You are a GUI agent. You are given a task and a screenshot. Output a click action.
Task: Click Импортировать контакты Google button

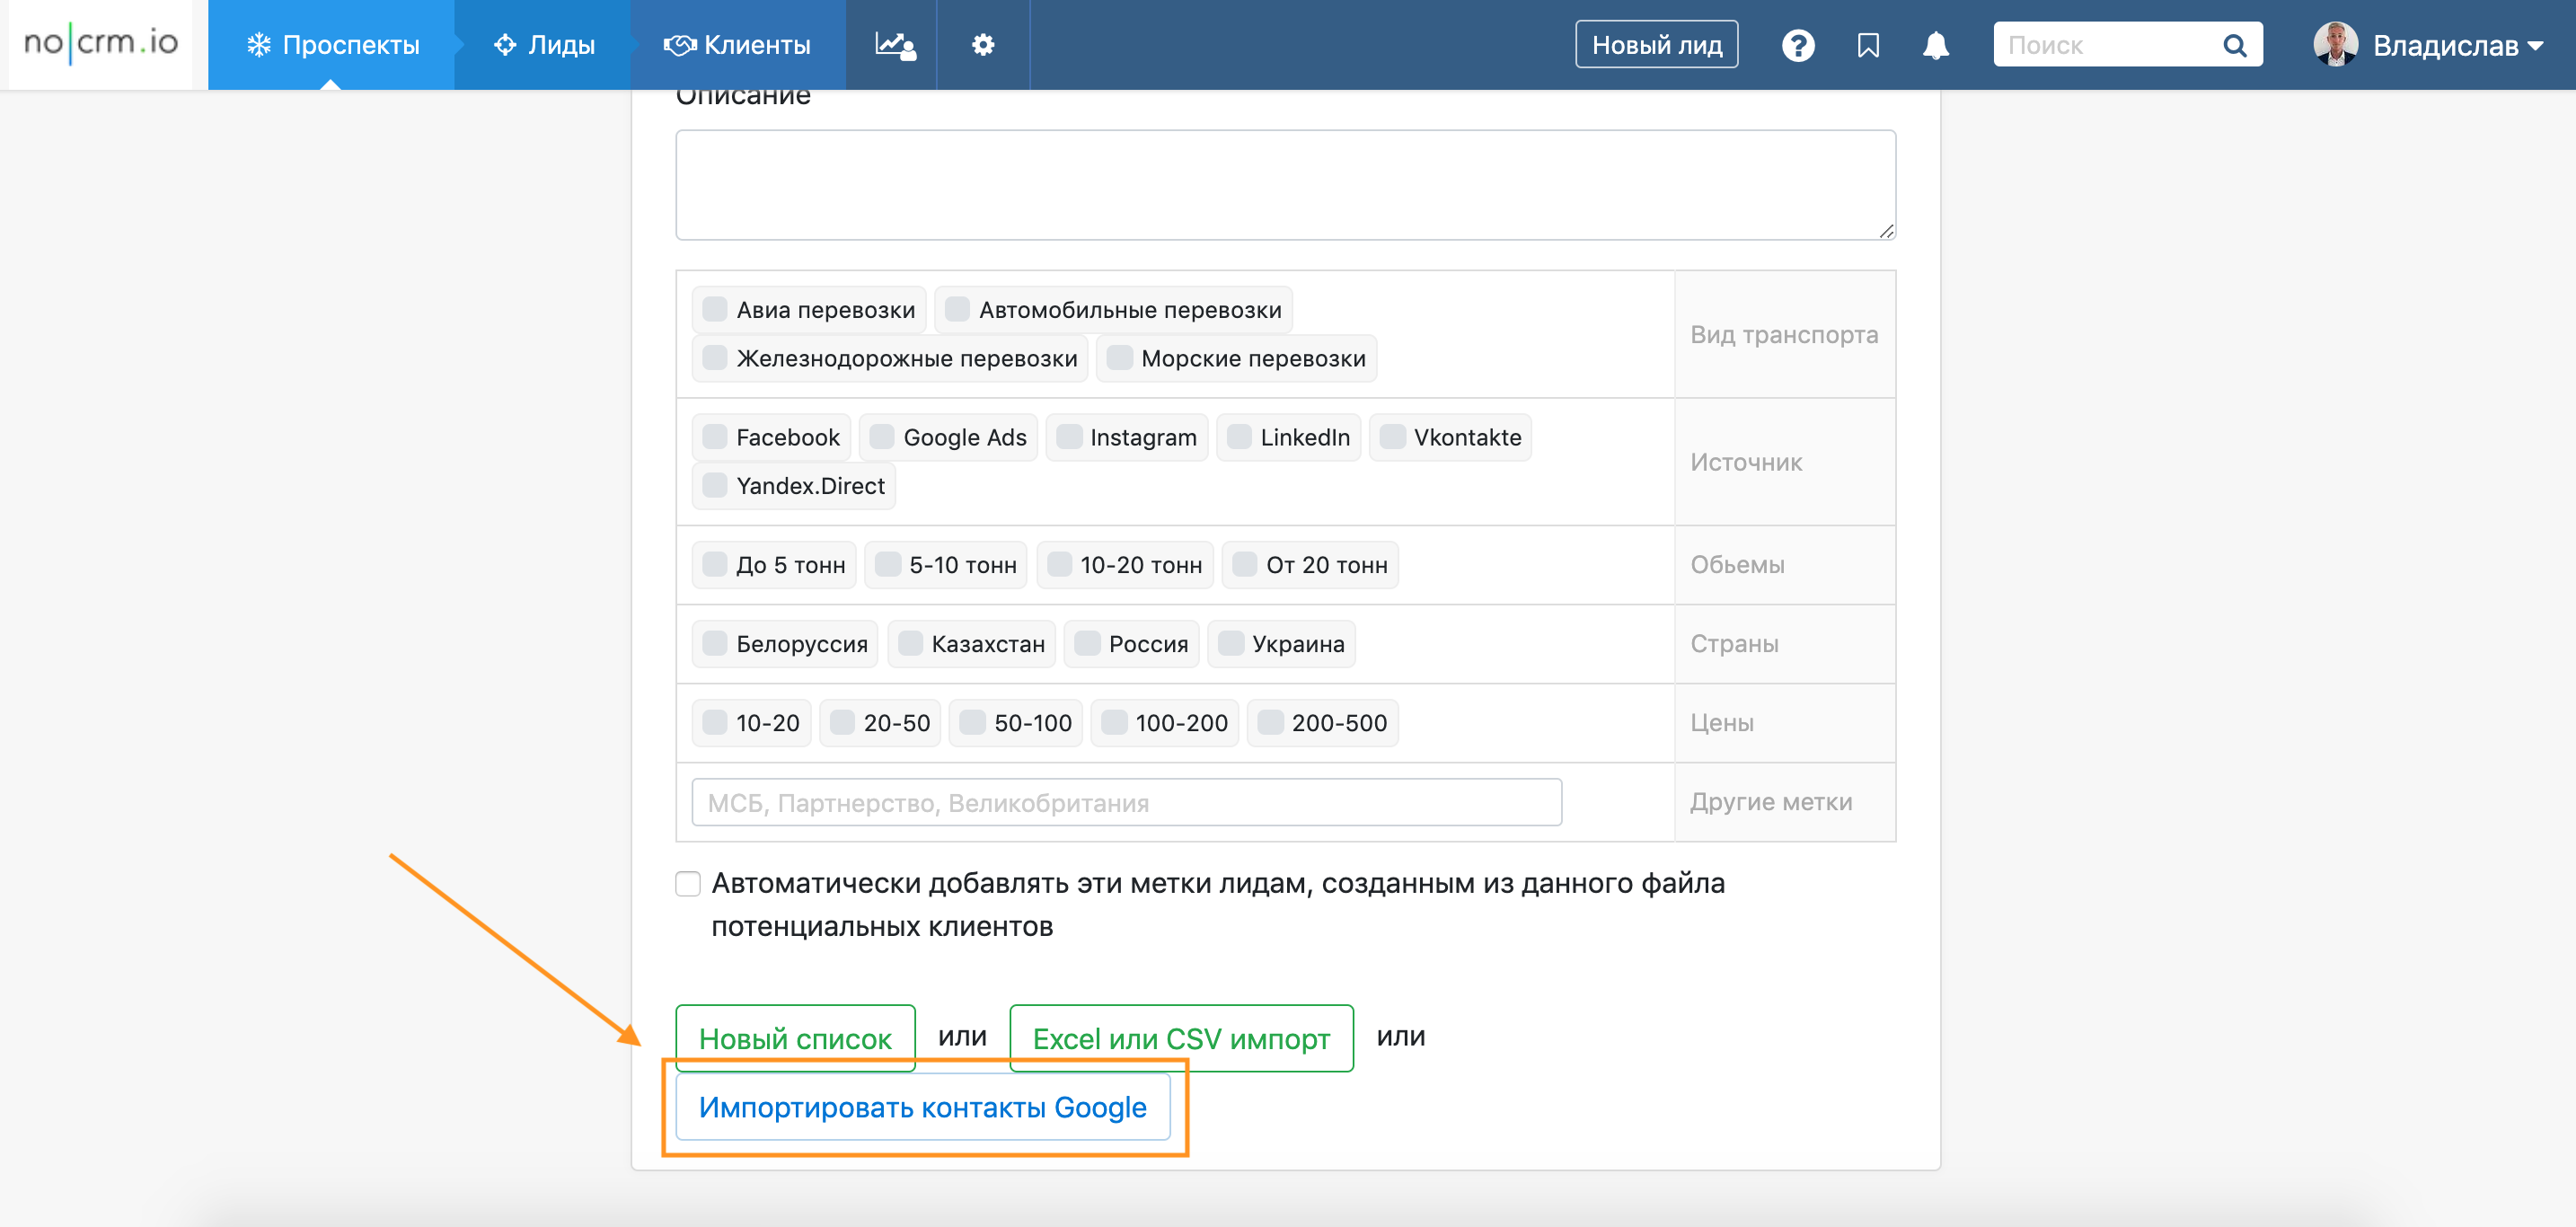(922, 1107)
